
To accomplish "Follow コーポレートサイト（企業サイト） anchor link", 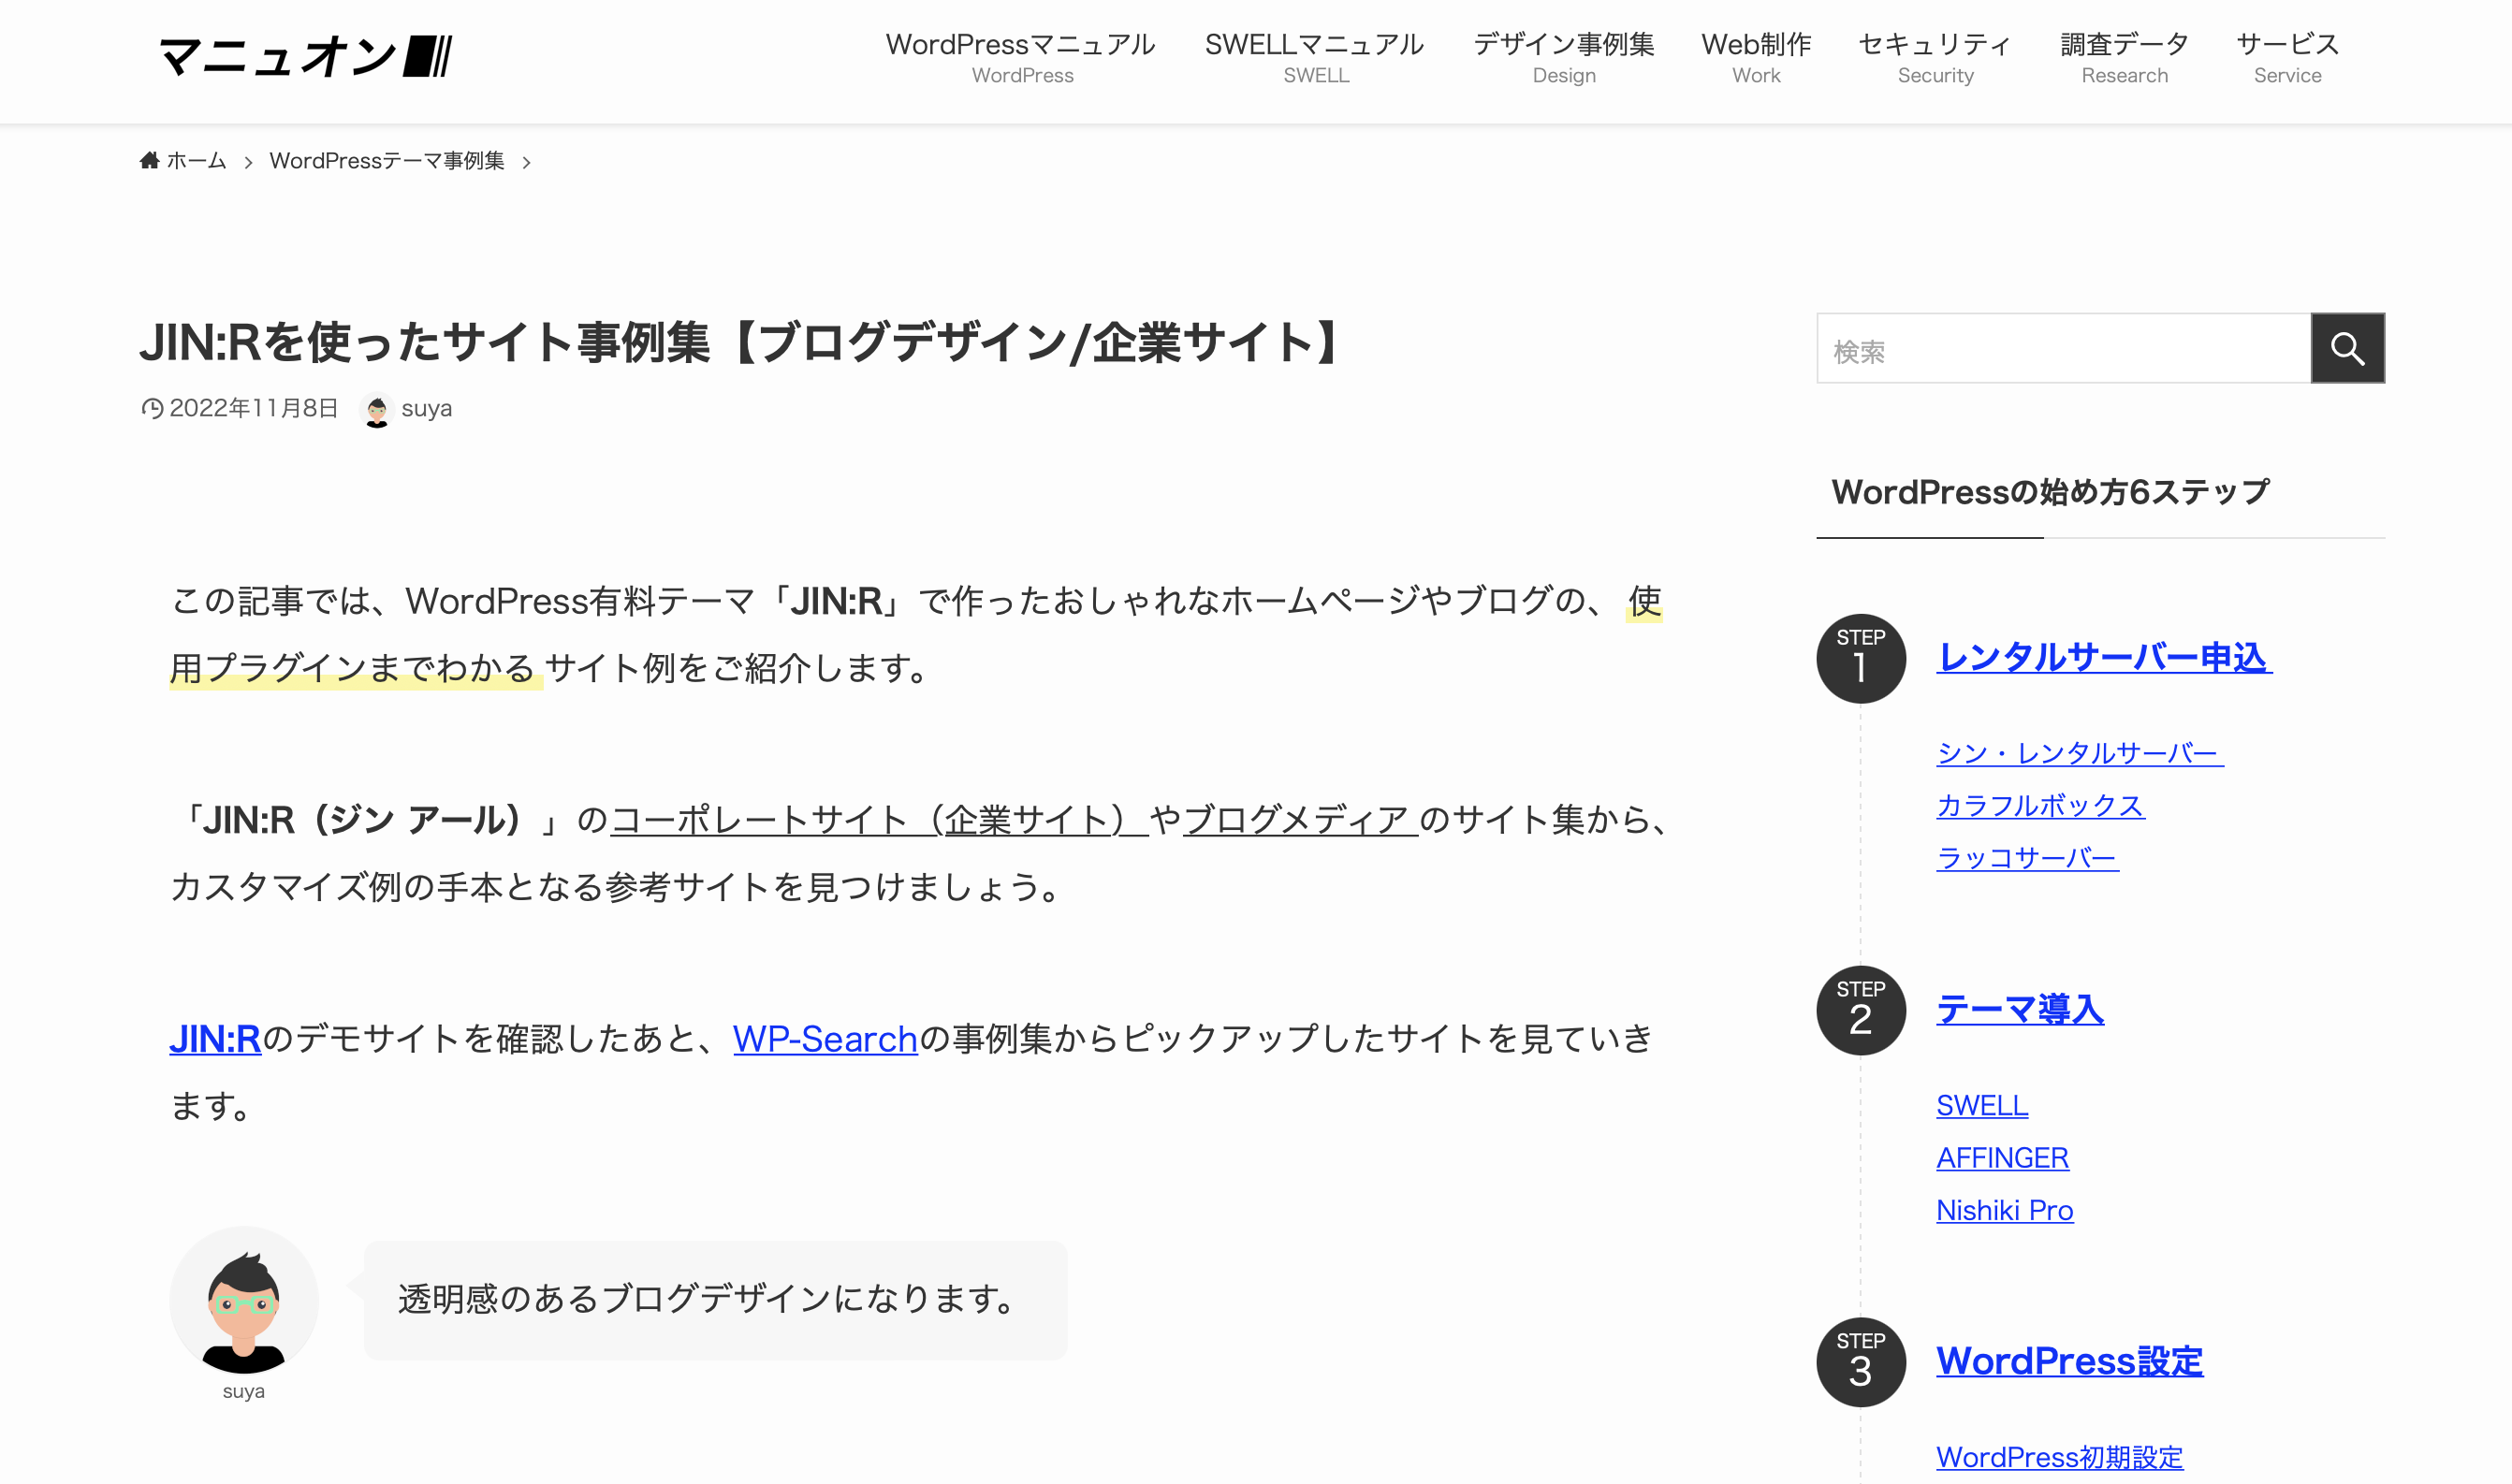I will click(x=879, y=820).
